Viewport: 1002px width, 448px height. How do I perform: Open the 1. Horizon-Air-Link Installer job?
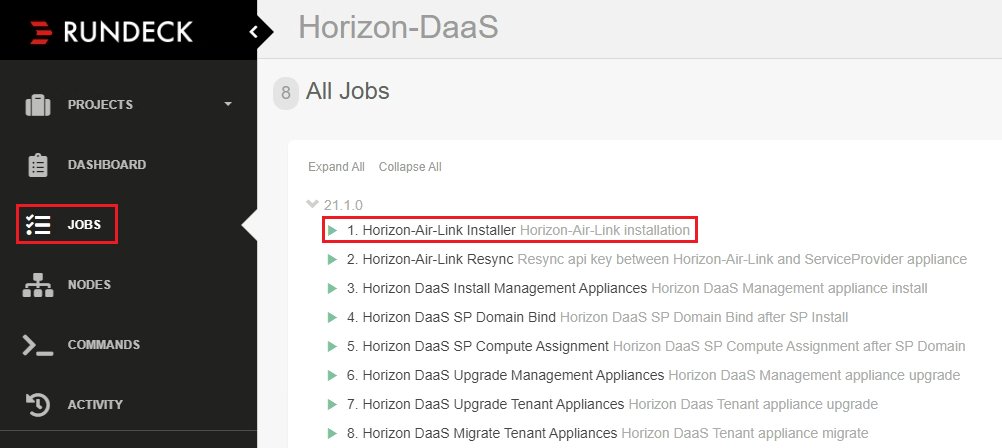[431, 230]
